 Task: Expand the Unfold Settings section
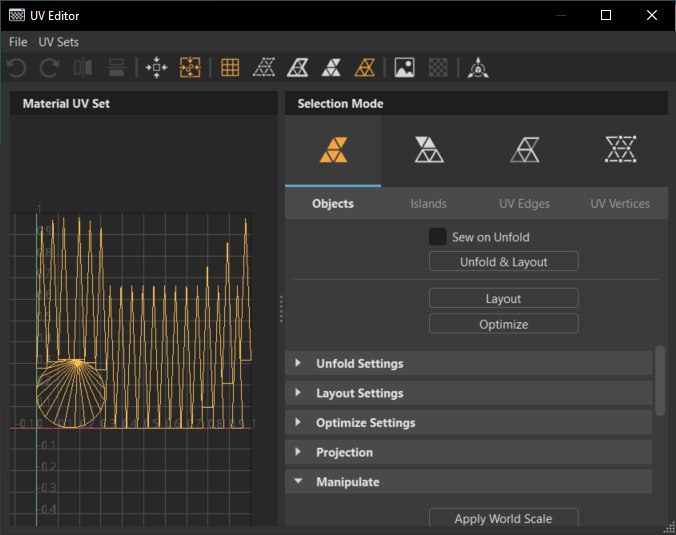tap(469, 363)
